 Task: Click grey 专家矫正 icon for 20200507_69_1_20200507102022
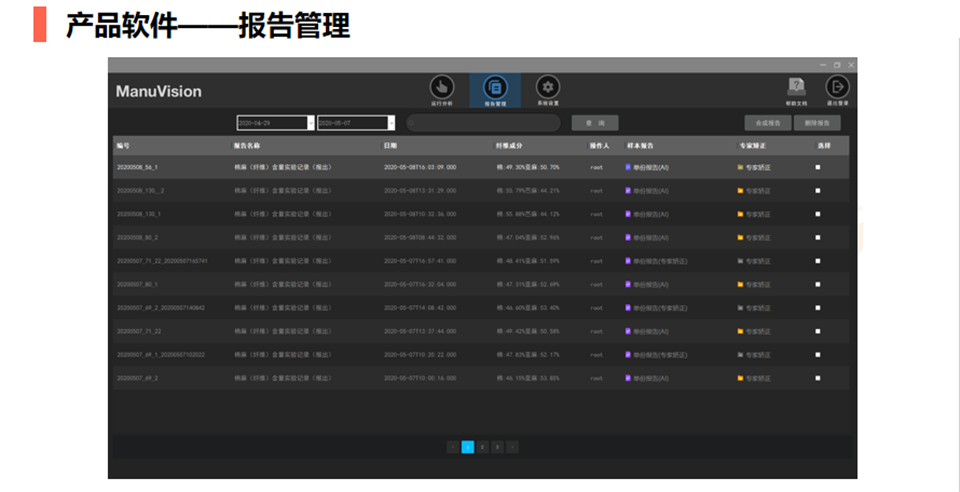click(x=740, y=354)
